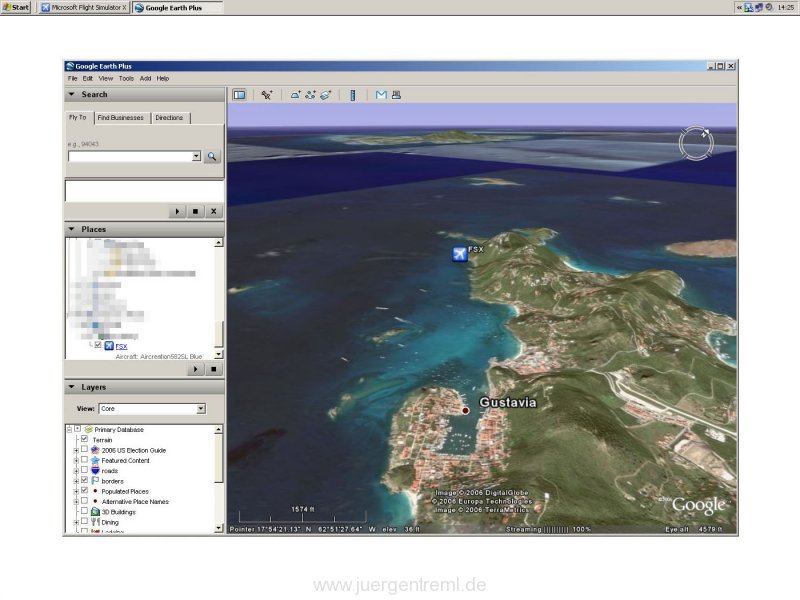Screen dimensions: 800x600
Task: Collapse the Search panel triangle
Action: [71, 94]
